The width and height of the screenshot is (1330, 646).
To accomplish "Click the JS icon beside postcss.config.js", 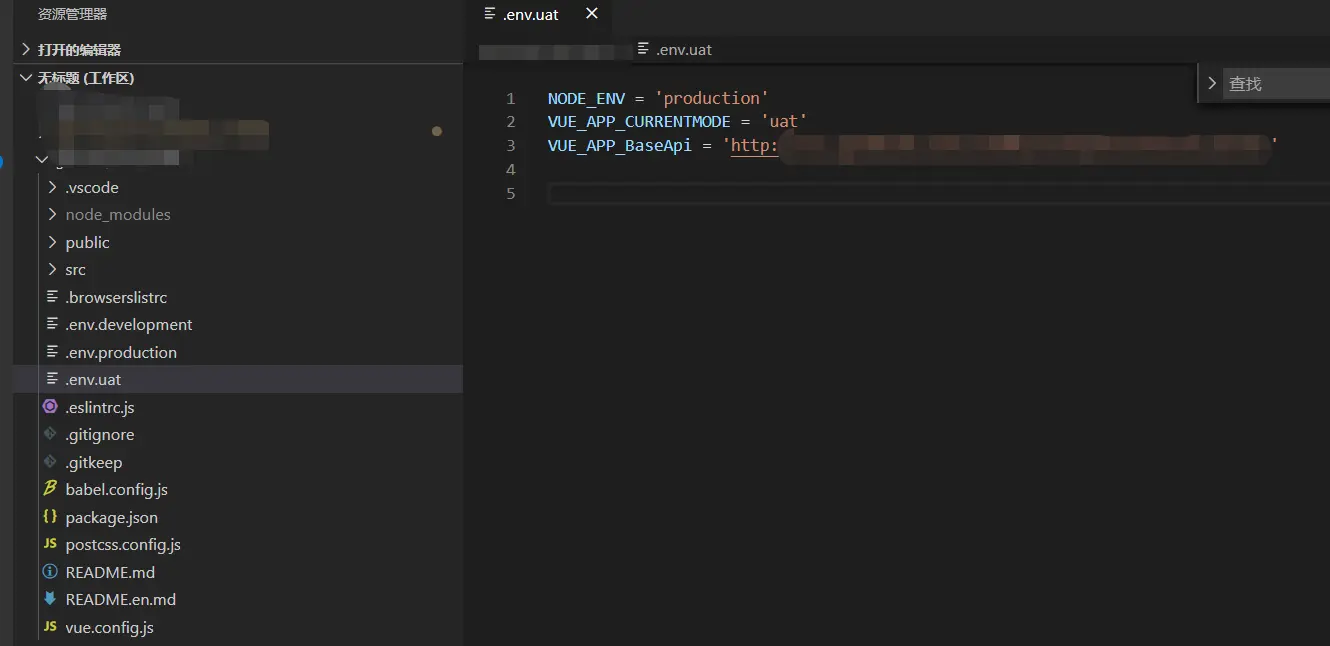I will [50, 544].
